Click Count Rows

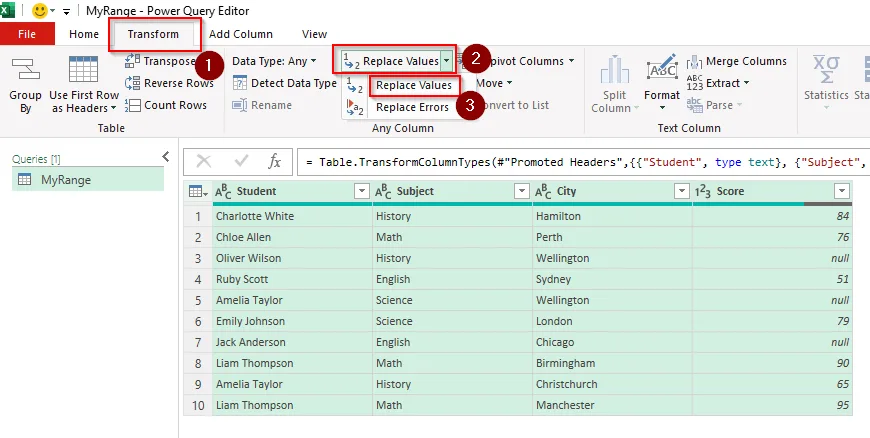click(x=166, y=105)
